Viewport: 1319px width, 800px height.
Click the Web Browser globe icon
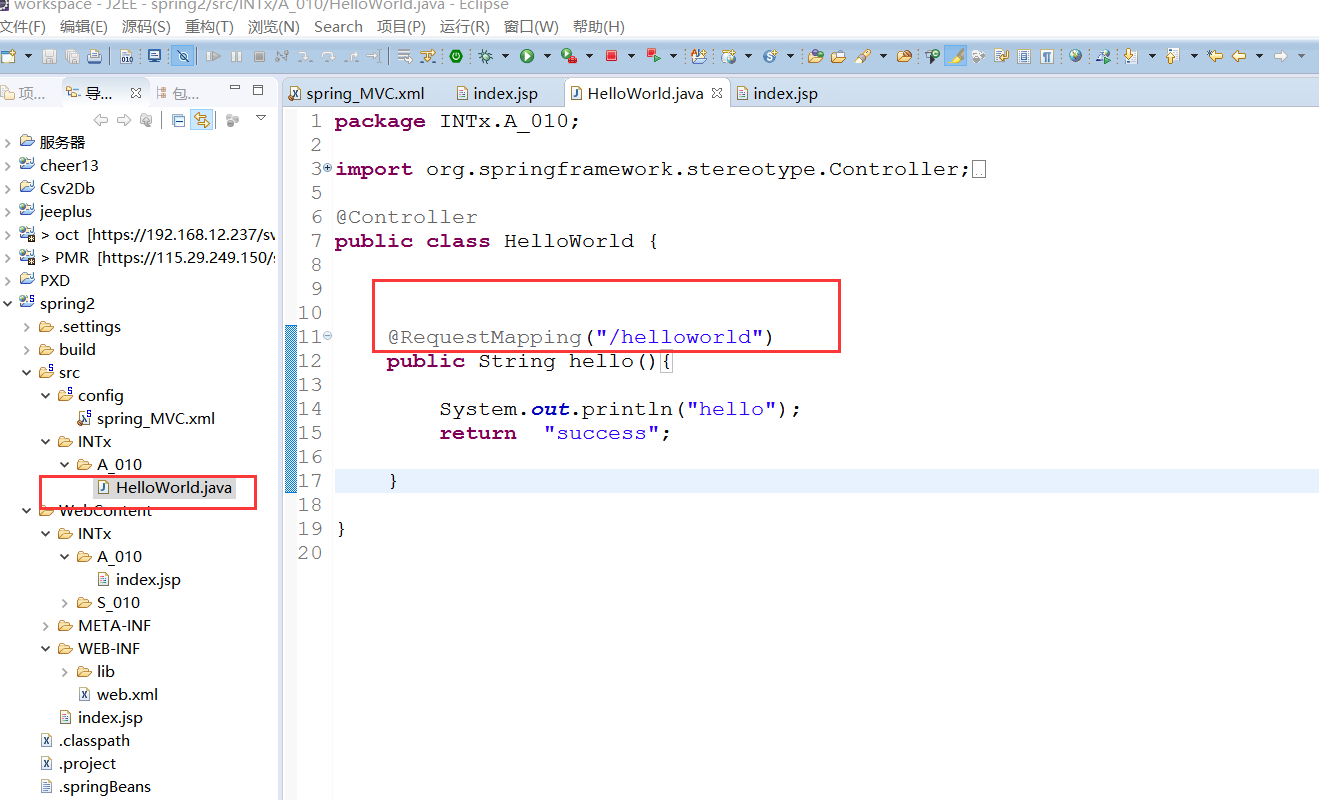[x=1075, y=56]
